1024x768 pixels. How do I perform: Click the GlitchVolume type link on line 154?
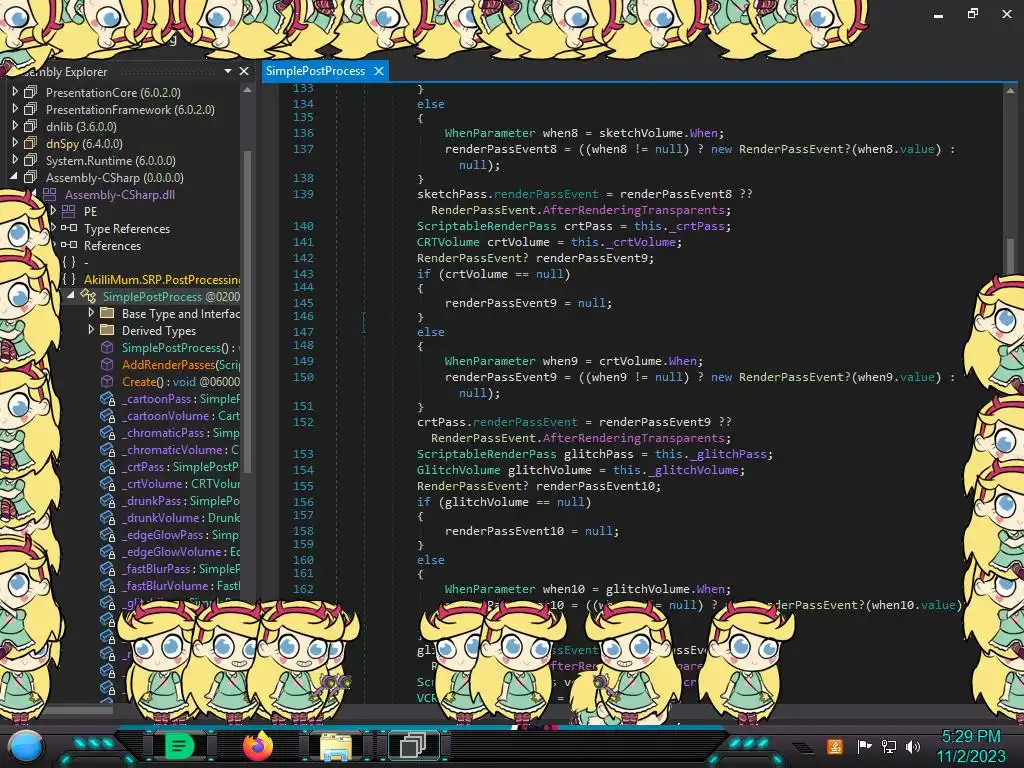458,470
